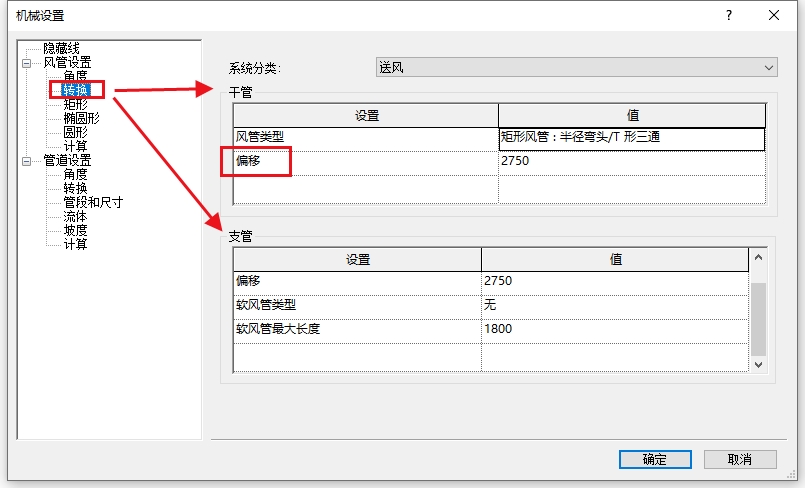Image resolution: width=805 pixels, height=488 pixels.
Task: Select 坡度 in the pipe settings tree
Action: coord(75,230)
